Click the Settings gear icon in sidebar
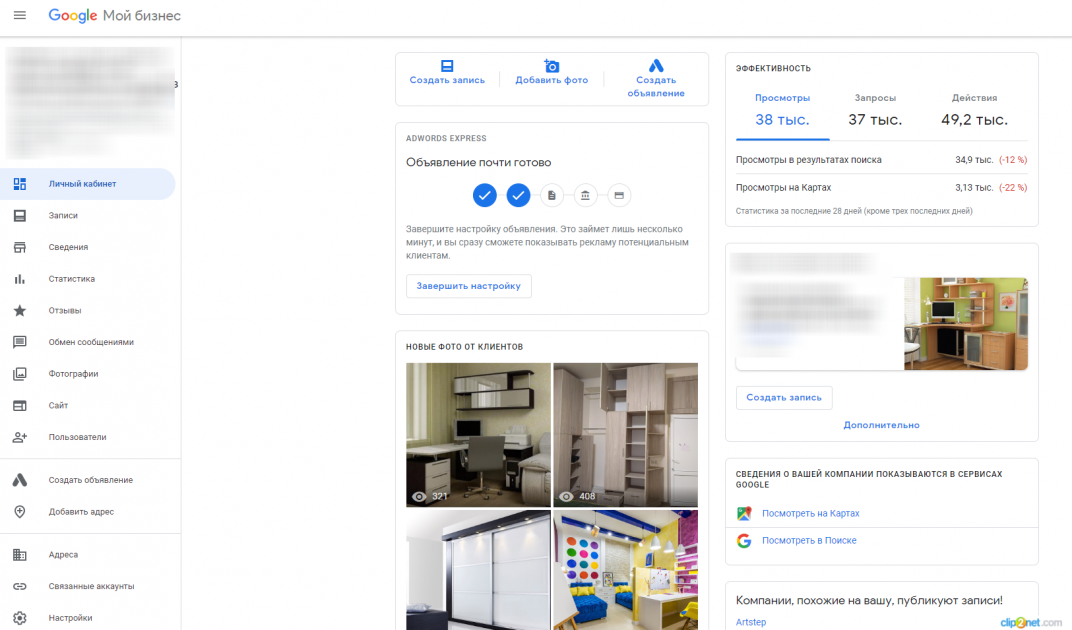 [x=20, y=618]
